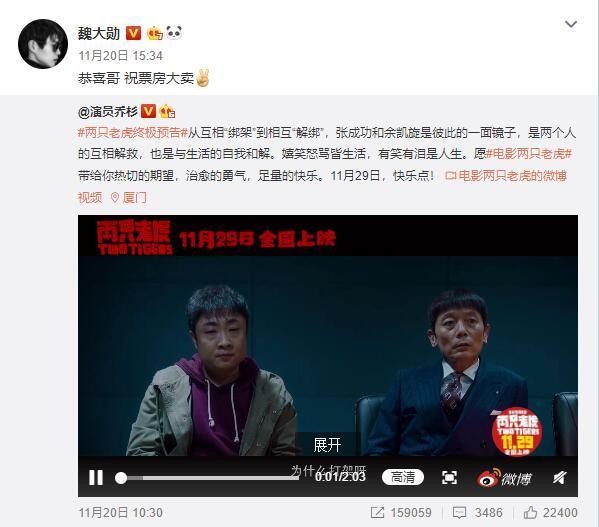
Task: Open the post options chevron menu
Action: coord(571,24)
